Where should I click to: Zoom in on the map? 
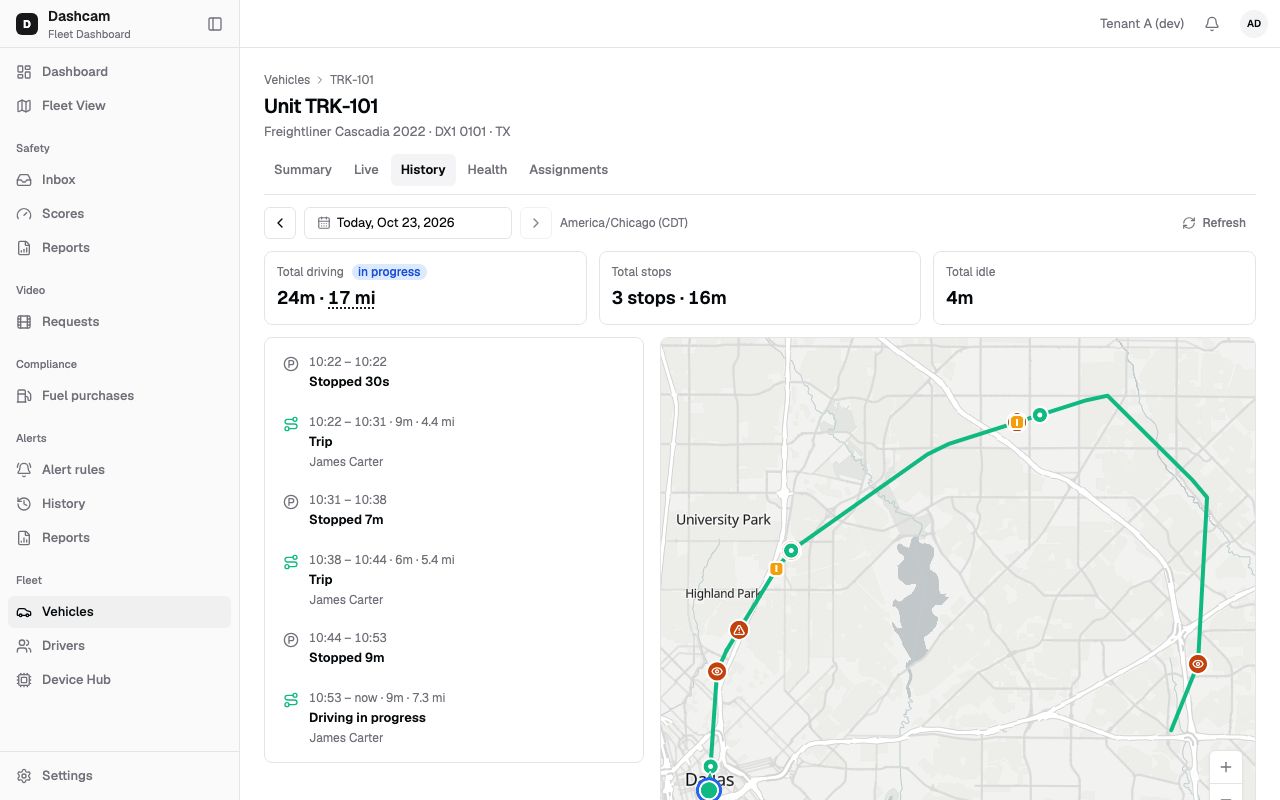tap(1226, 767)
